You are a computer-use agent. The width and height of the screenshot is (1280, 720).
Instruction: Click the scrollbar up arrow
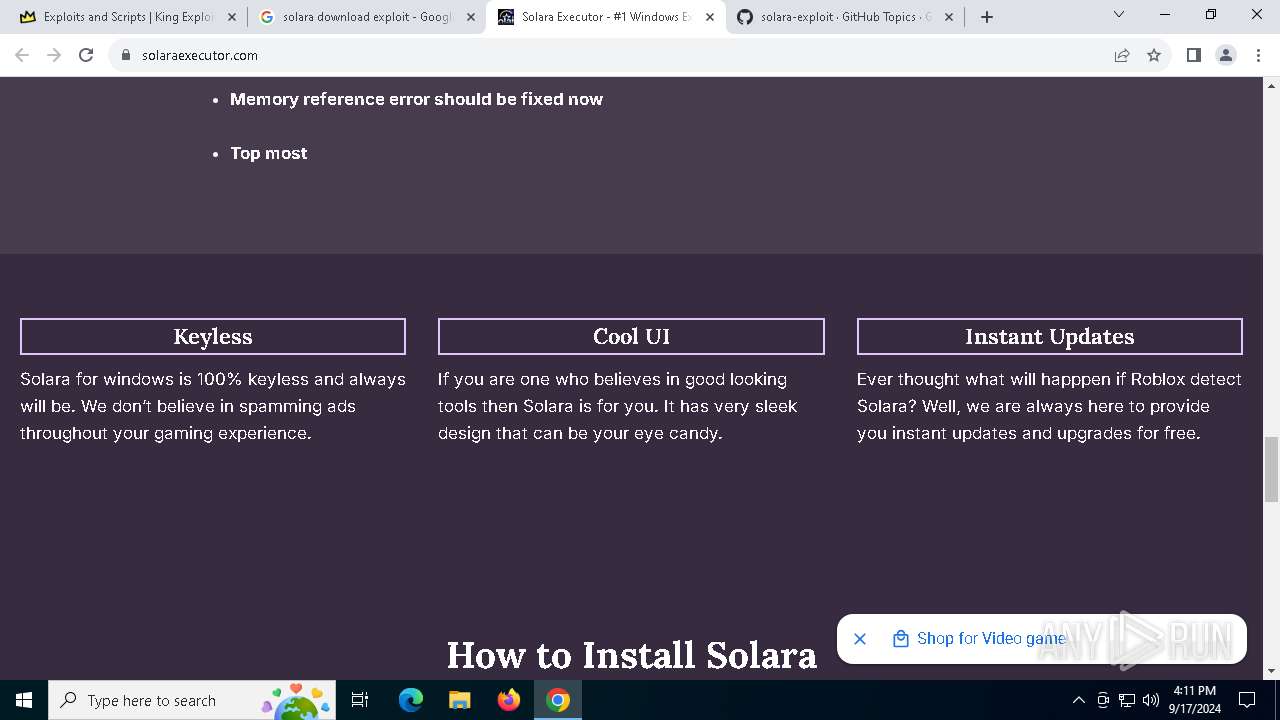(1271, 84)
